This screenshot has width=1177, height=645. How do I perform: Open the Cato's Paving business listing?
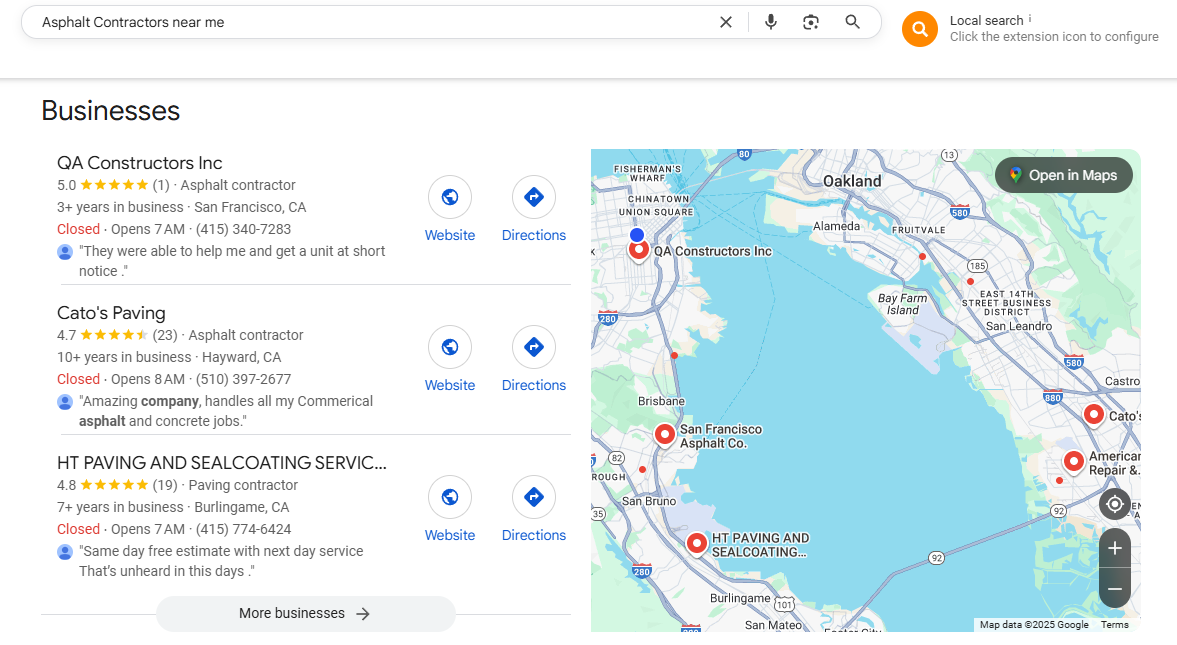coord(111,313)
